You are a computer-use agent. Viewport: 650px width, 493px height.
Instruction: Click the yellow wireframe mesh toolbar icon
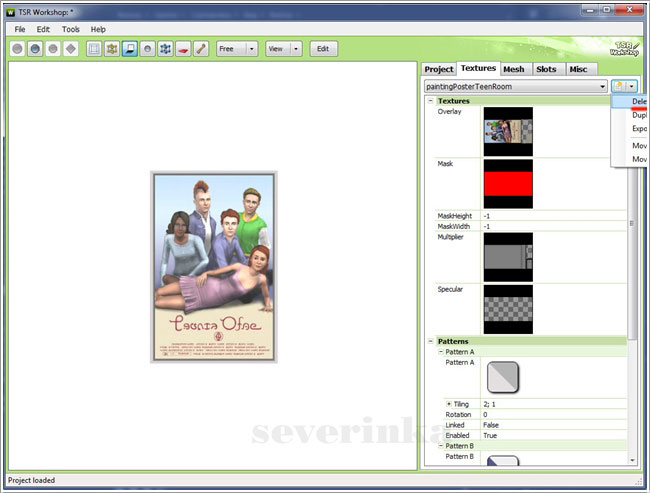pos(112,48)
